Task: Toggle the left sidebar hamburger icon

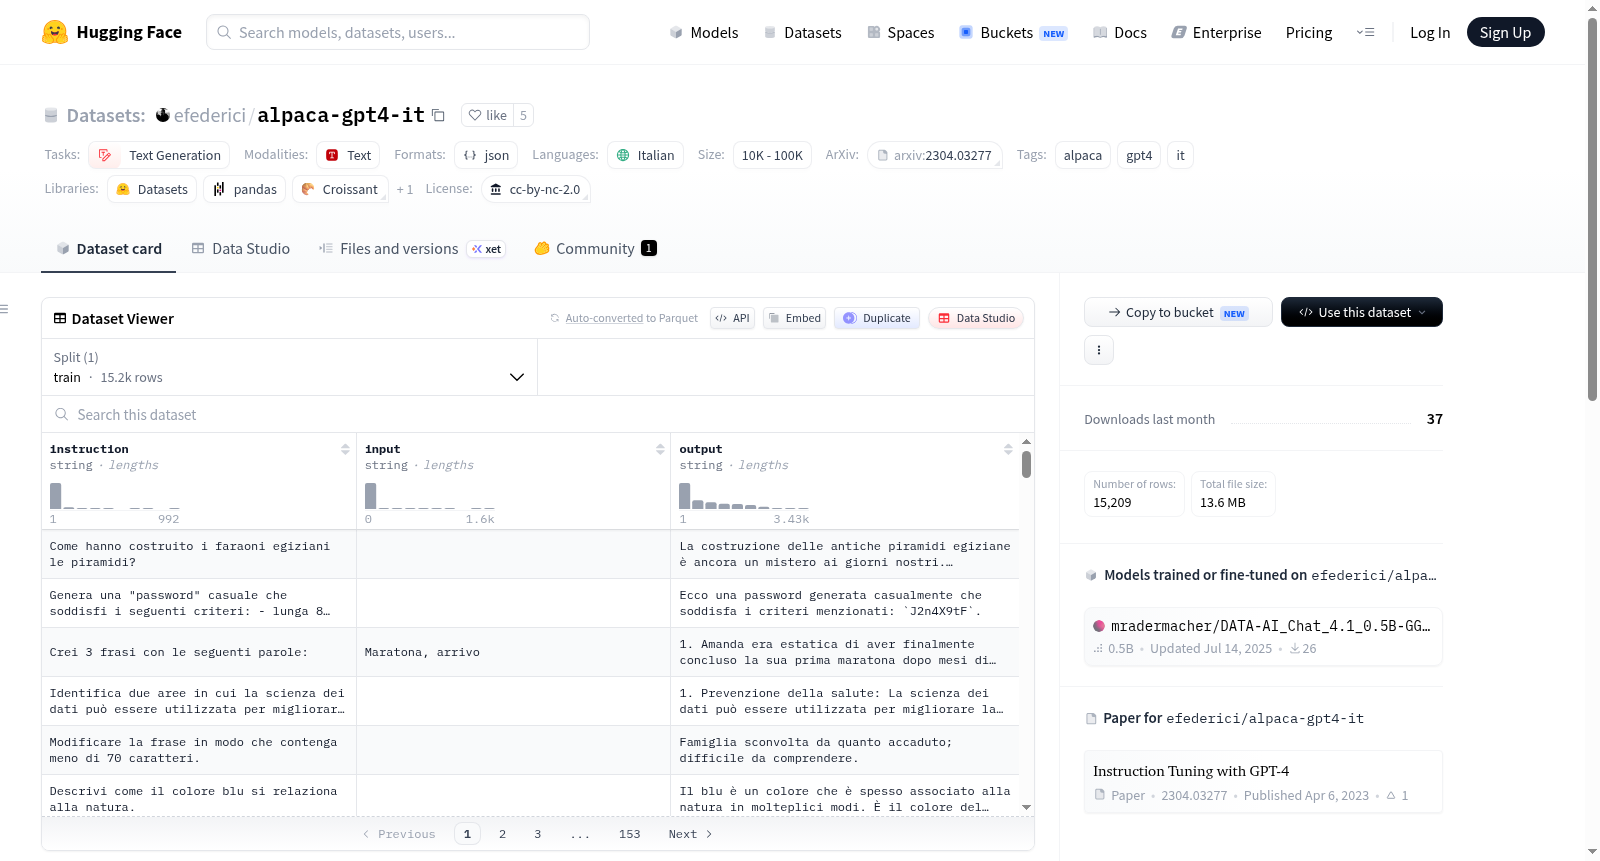Action: coord(4,309)
